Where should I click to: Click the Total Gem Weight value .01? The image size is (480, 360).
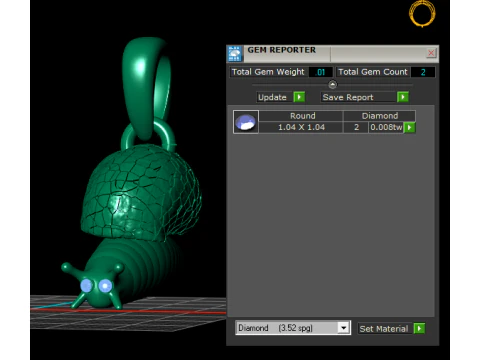[321, 72]
